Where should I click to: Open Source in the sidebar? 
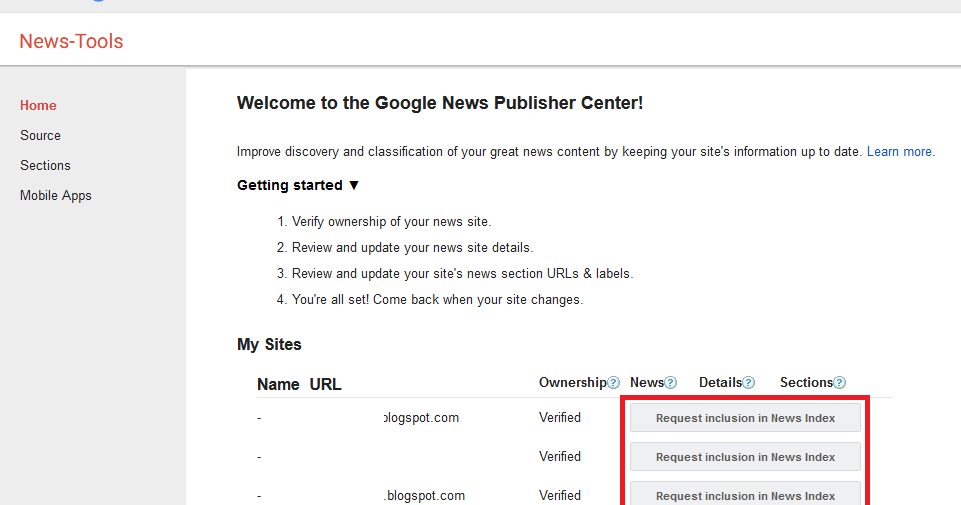[40, 135]
